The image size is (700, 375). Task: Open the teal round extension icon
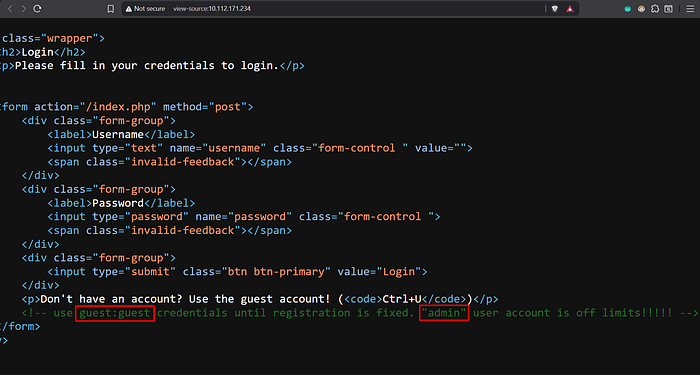tap(627, 8)
